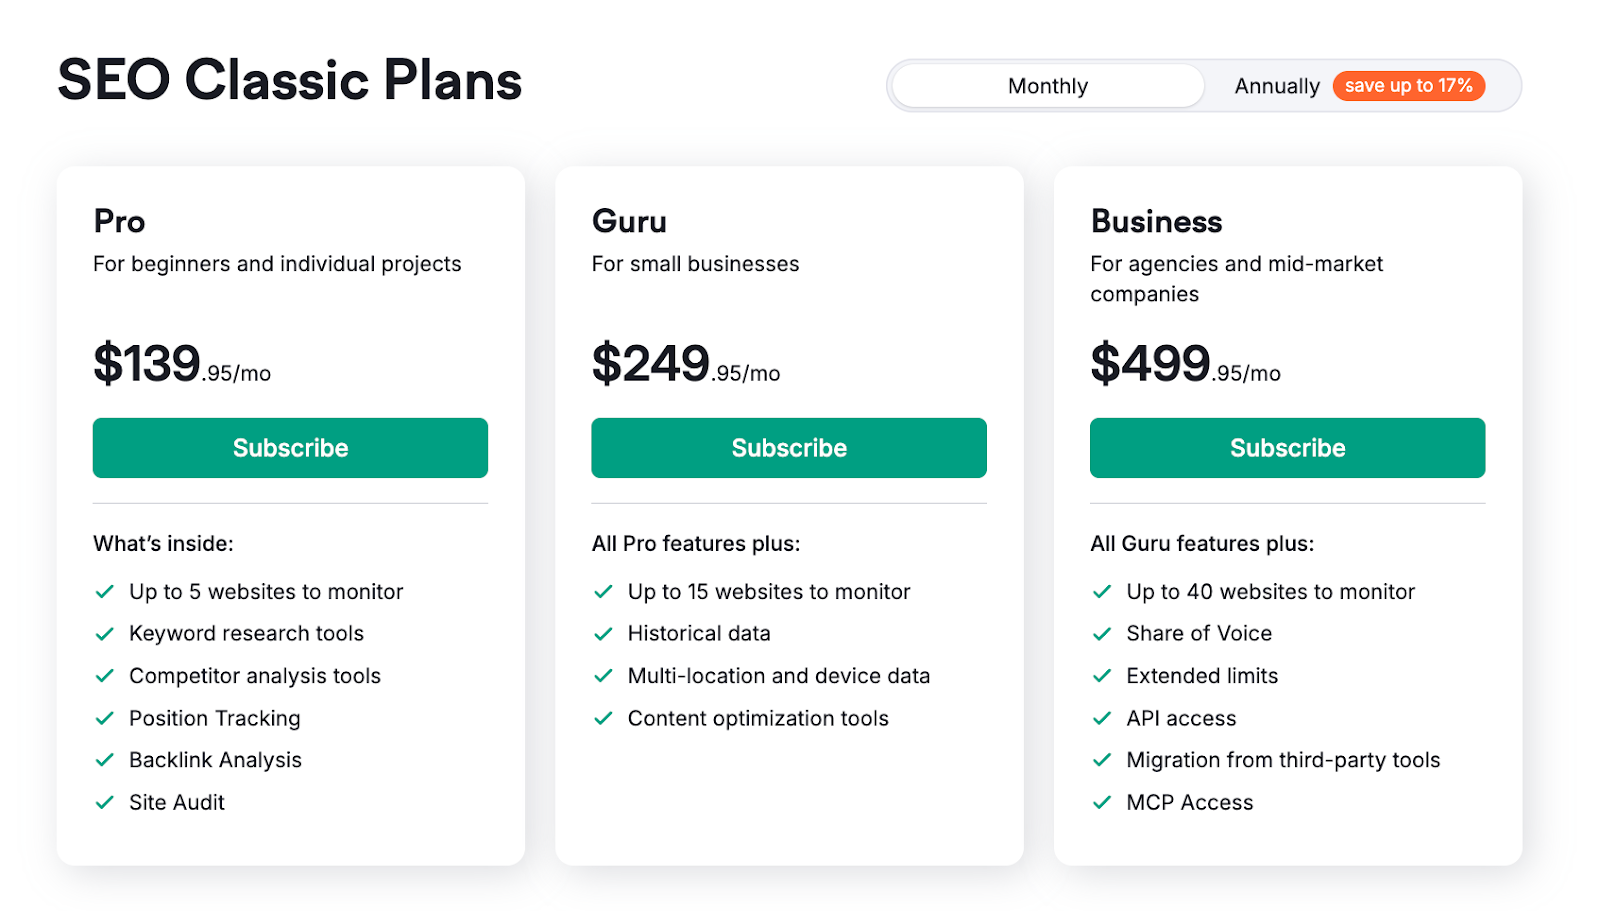Select the Pro plan card title
Viewport: 1600px width, 911px height.
118,221
